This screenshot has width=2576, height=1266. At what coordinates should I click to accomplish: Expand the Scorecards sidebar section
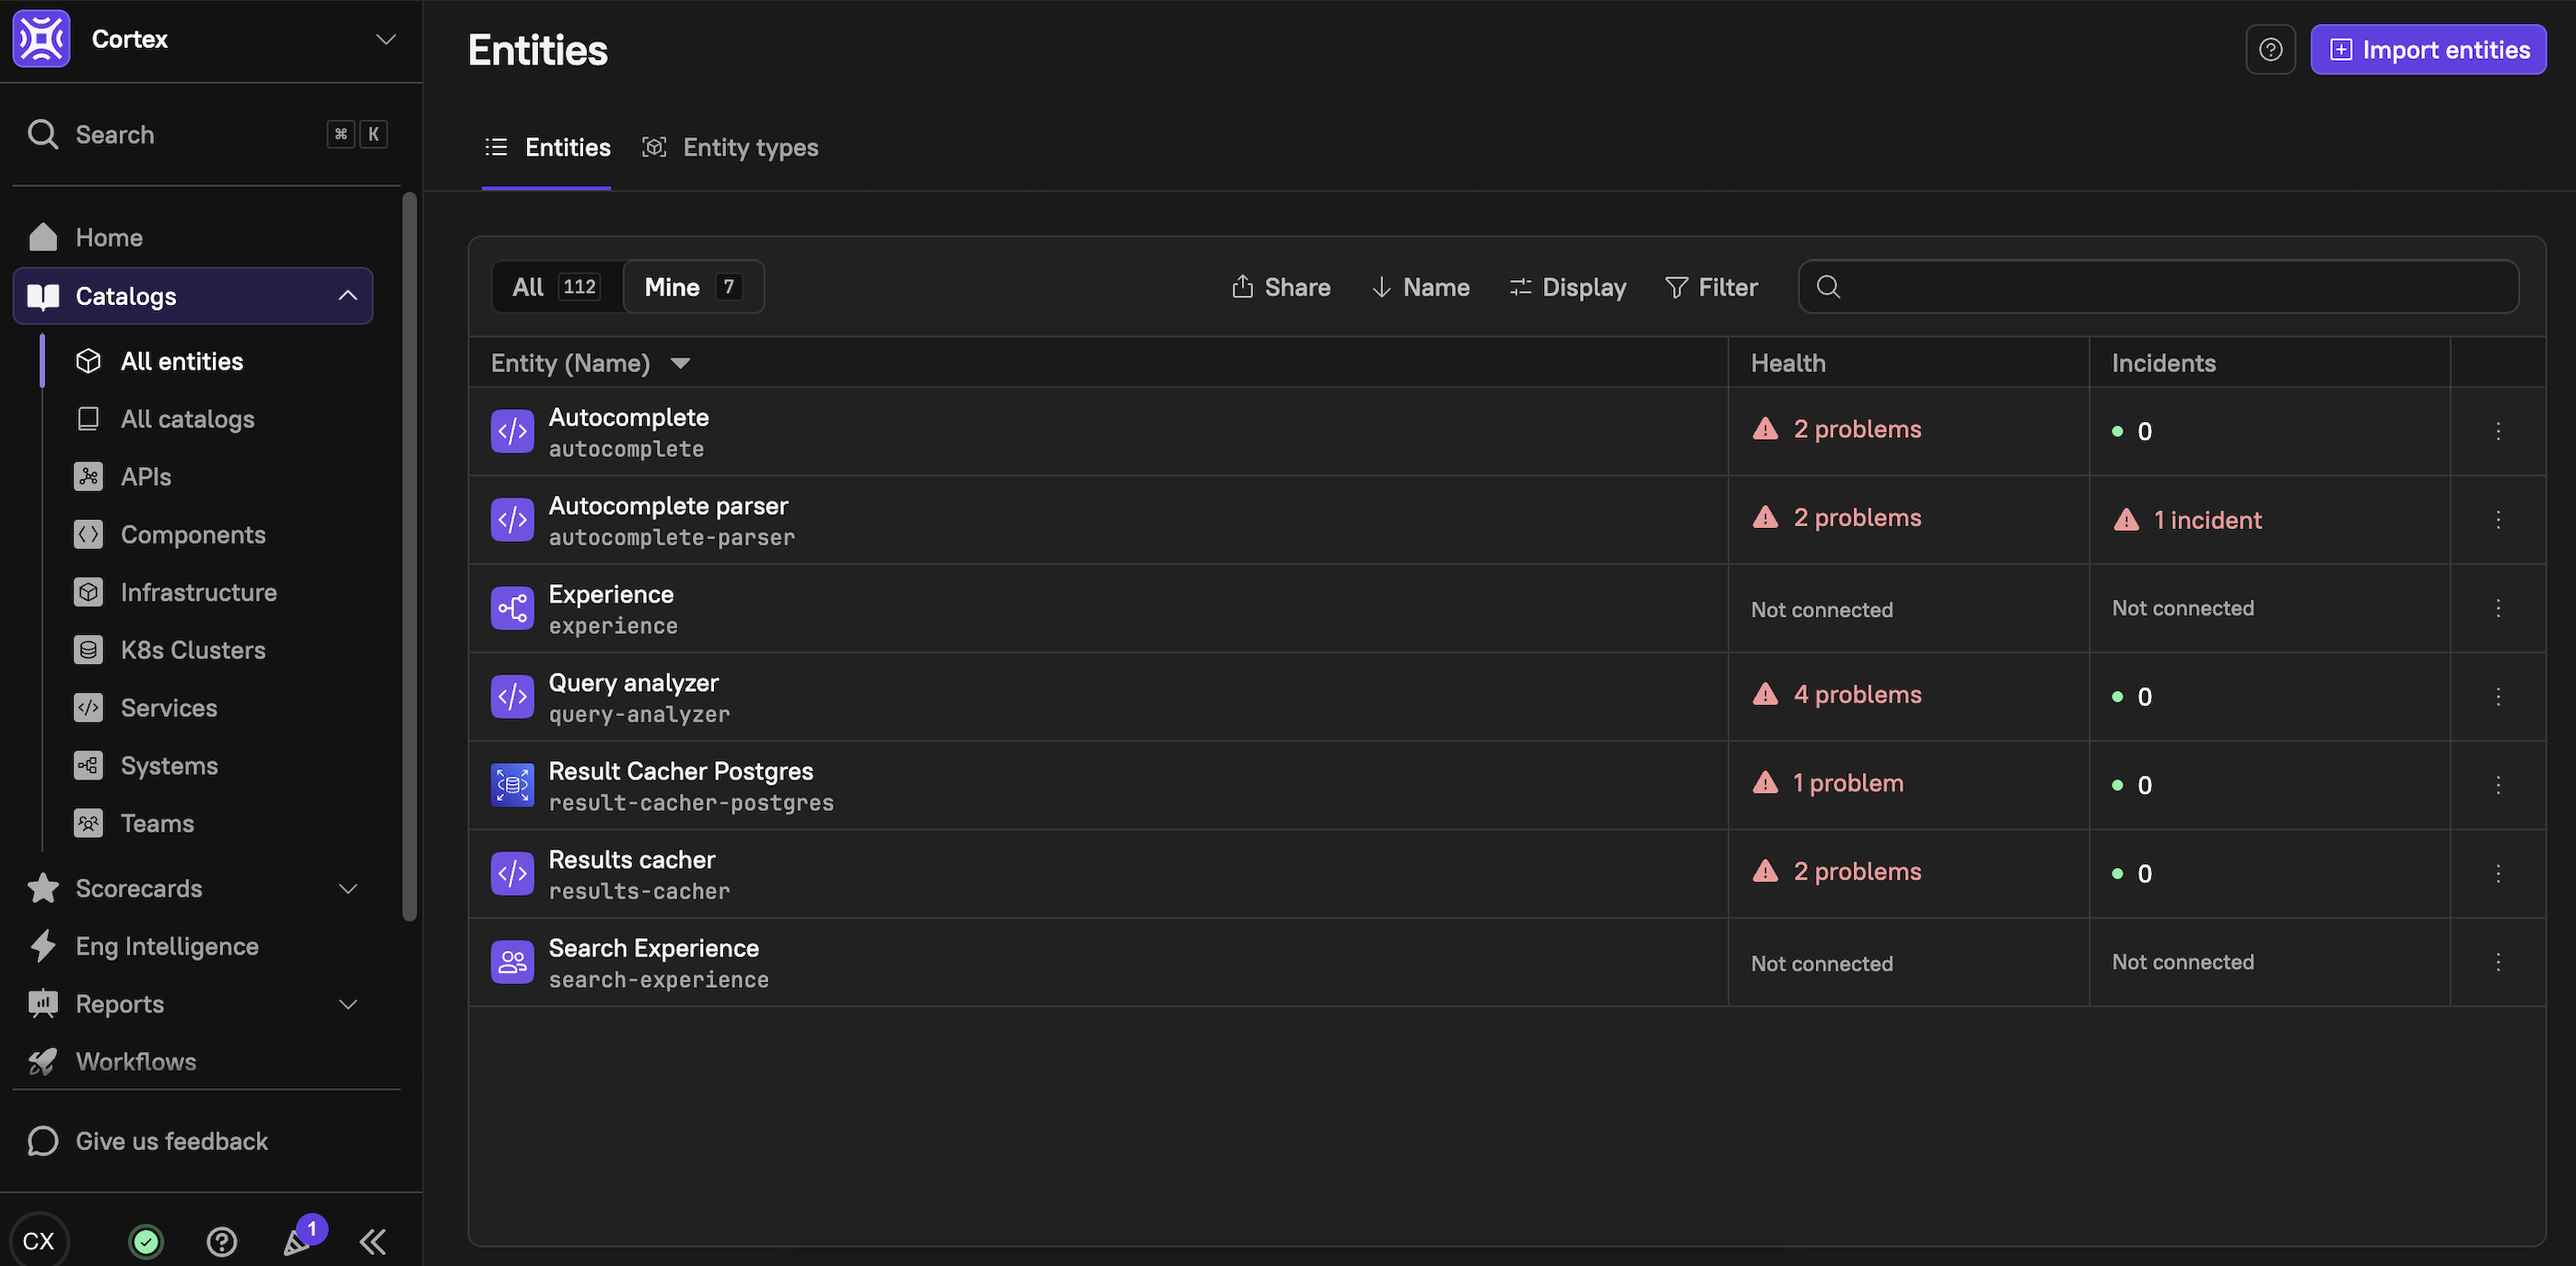(347, 889)
